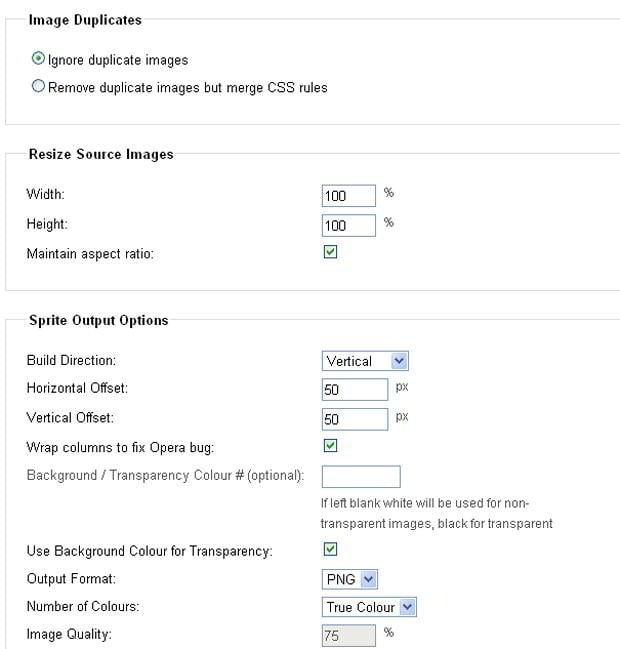
Task: Open the Build Direction dropdown
Action: click(x=366, y=361)
